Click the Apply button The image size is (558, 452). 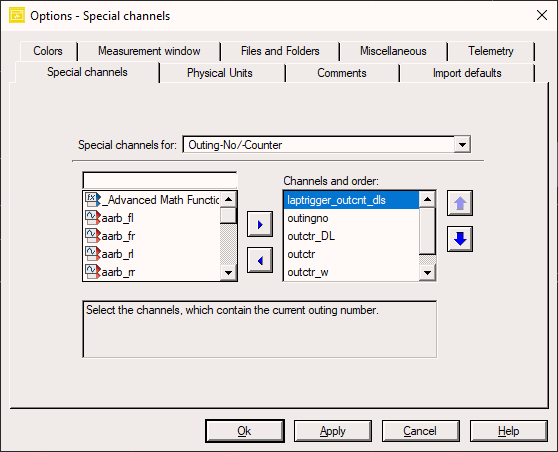[333, 431]
